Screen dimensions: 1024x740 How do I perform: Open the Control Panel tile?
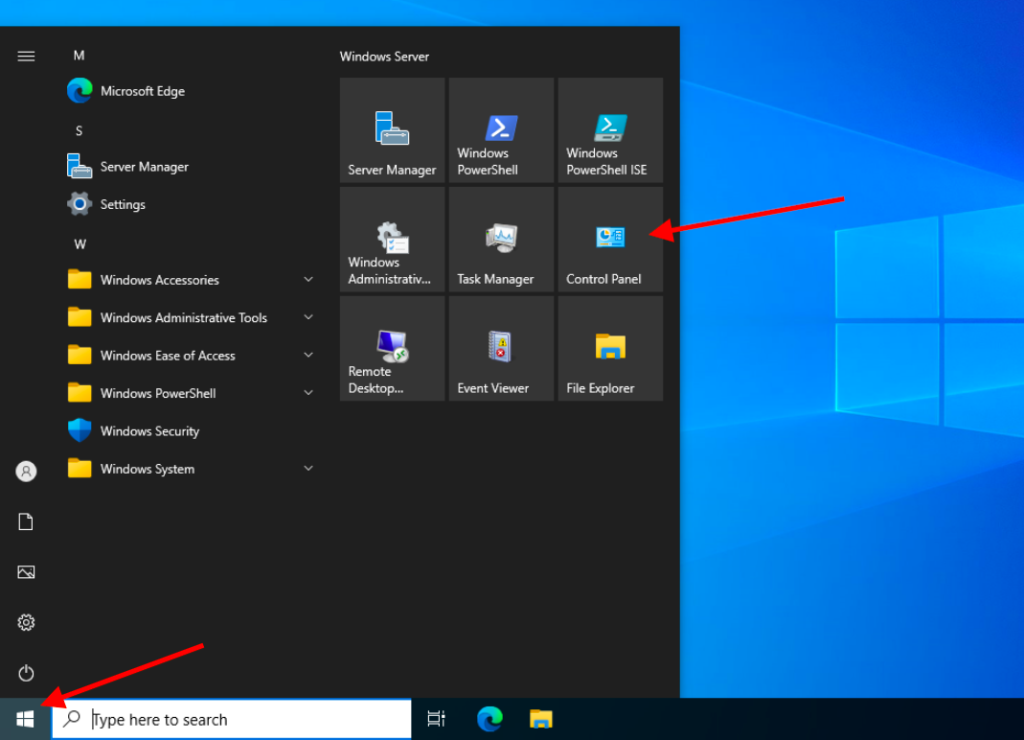tap(610, 239)
